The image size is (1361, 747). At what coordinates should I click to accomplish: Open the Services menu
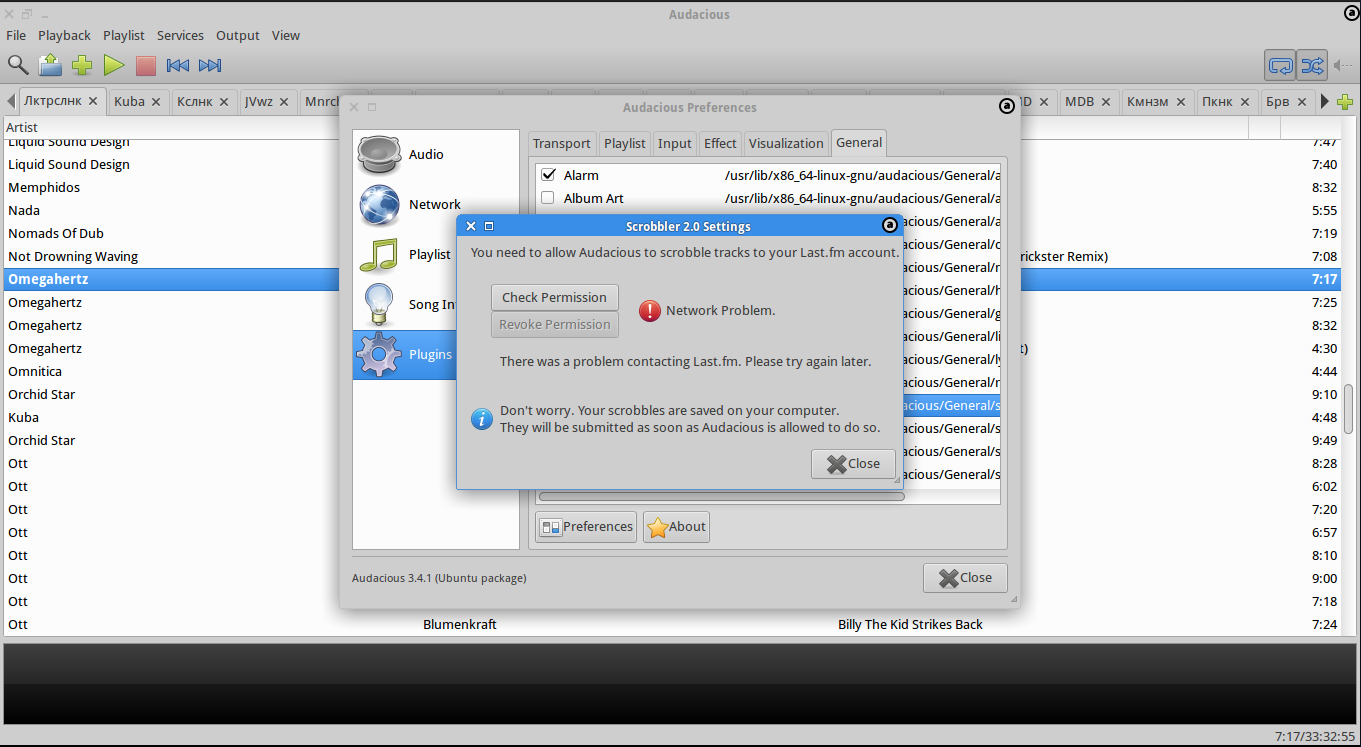(x=180, y=35)
